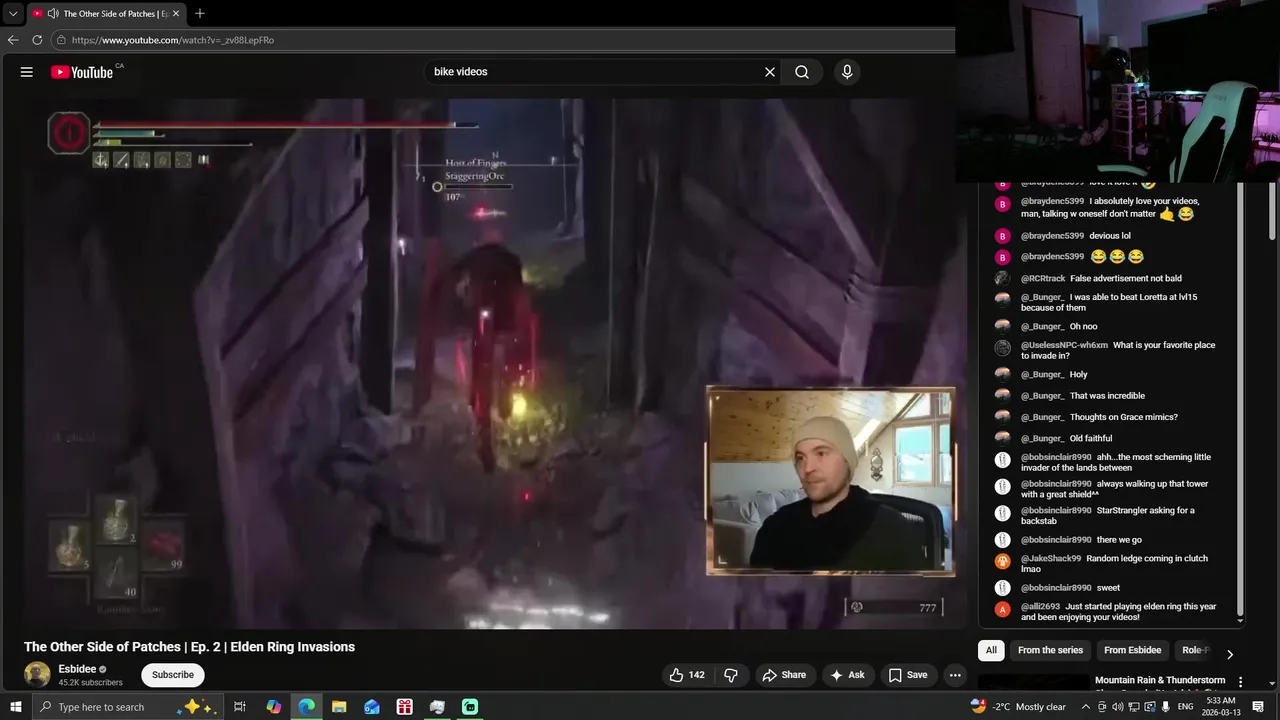
Task: Select the From the series chip
Action: (x=1050, y=650)
